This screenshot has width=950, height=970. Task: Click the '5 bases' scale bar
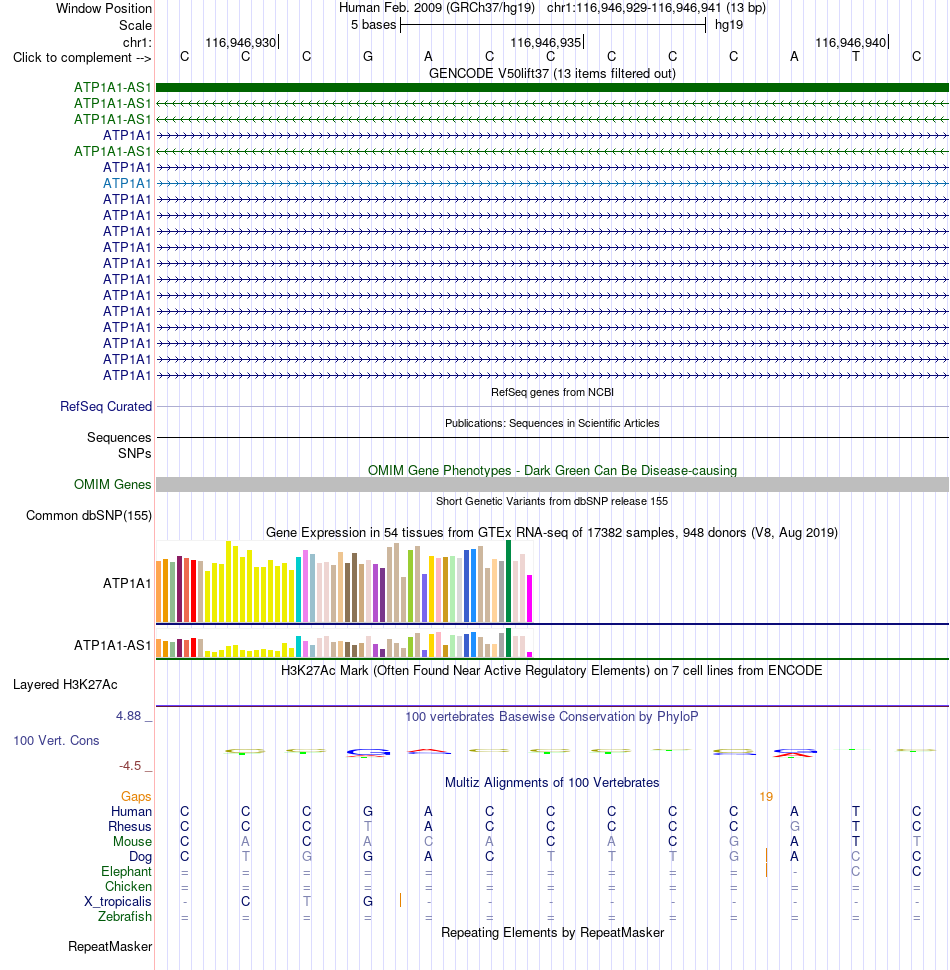click(x=553, y=25)
